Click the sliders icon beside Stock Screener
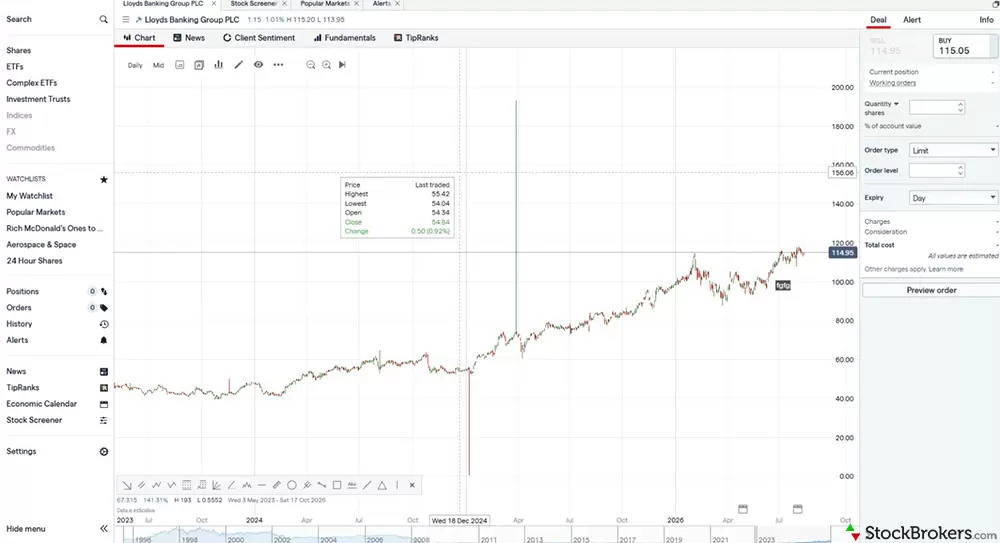 [x=103, y=420]
